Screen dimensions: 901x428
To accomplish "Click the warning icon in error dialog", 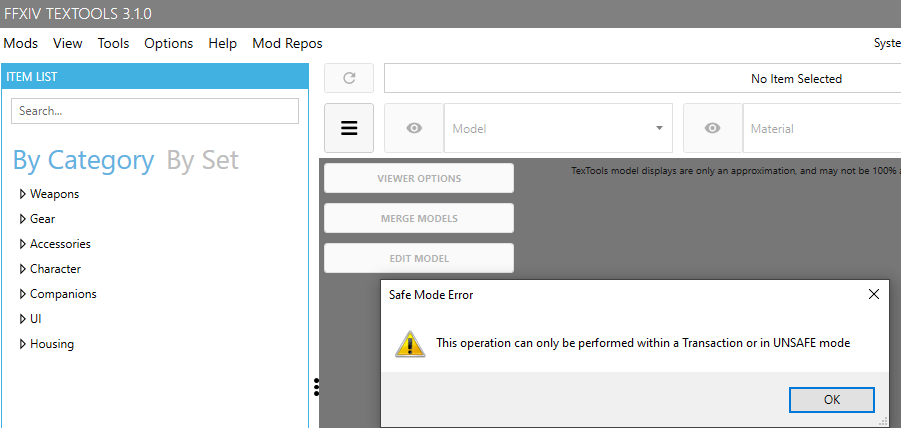I will point(410,344).
